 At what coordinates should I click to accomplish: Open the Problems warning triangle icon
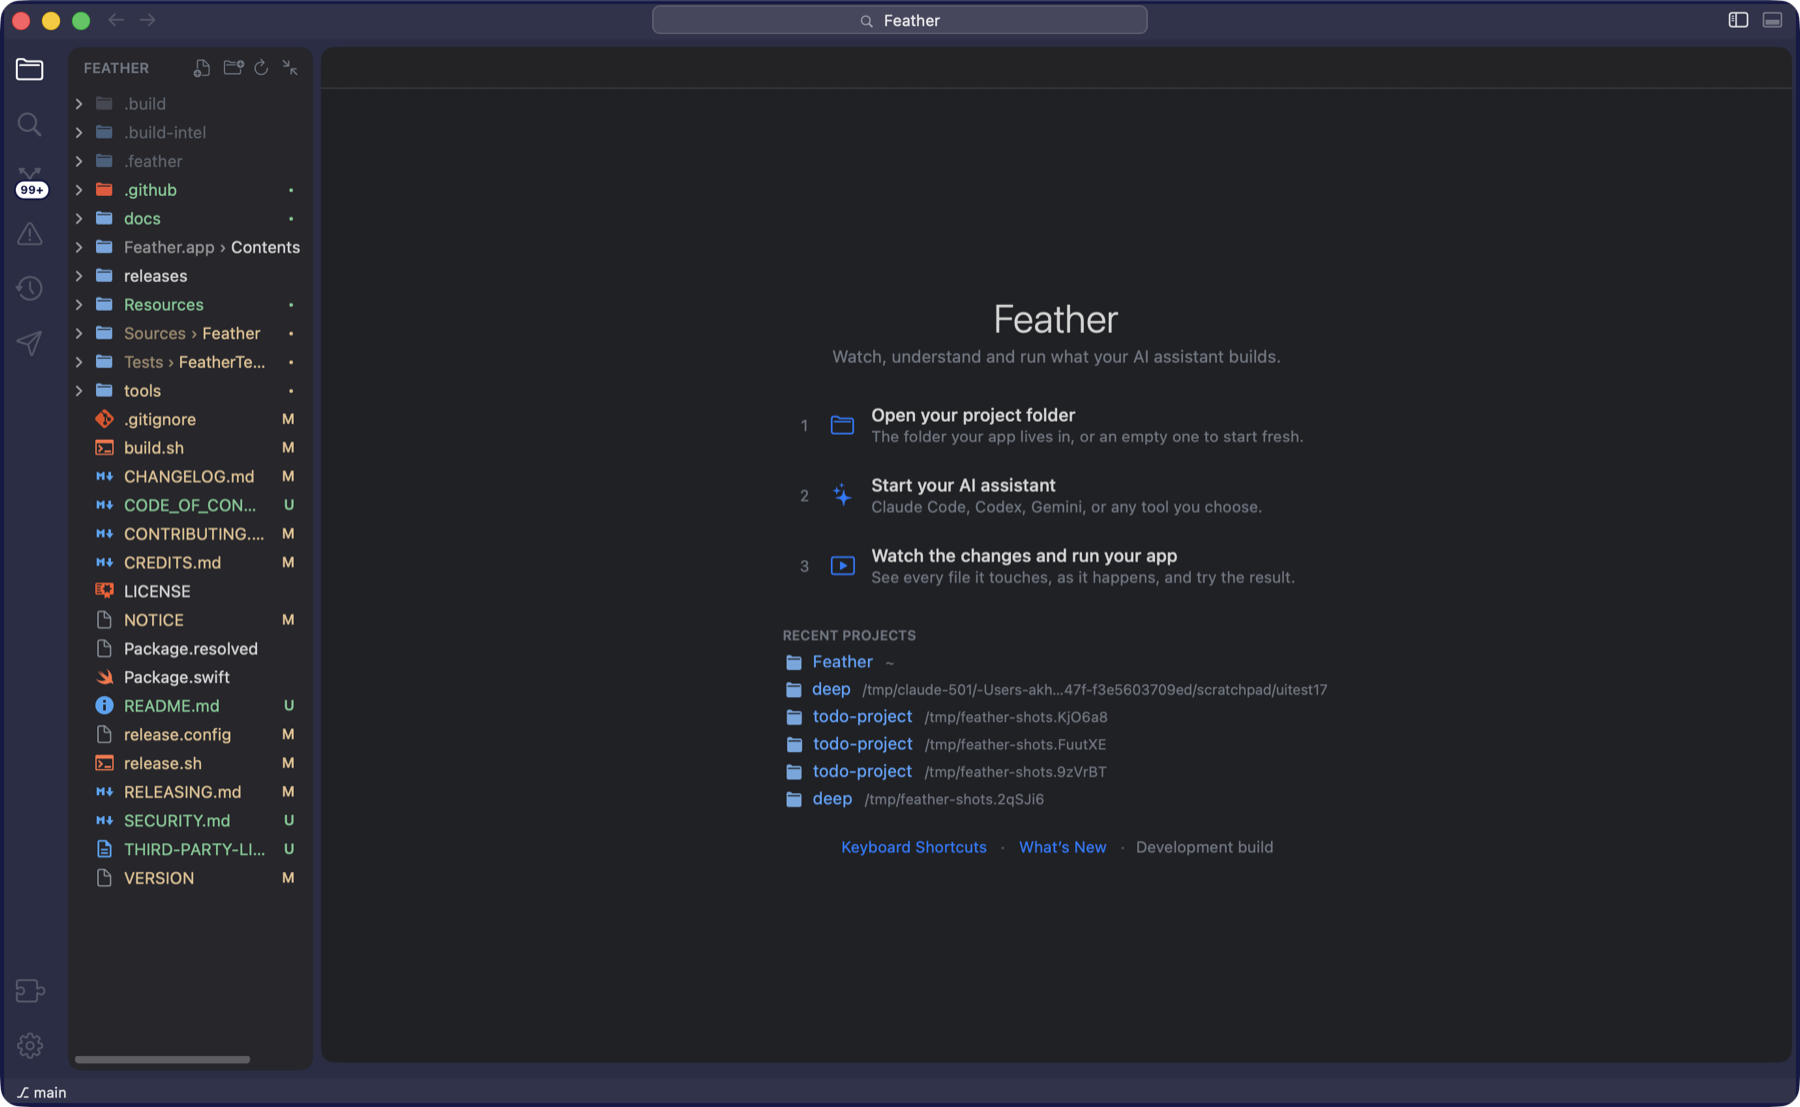pos(30,234)
